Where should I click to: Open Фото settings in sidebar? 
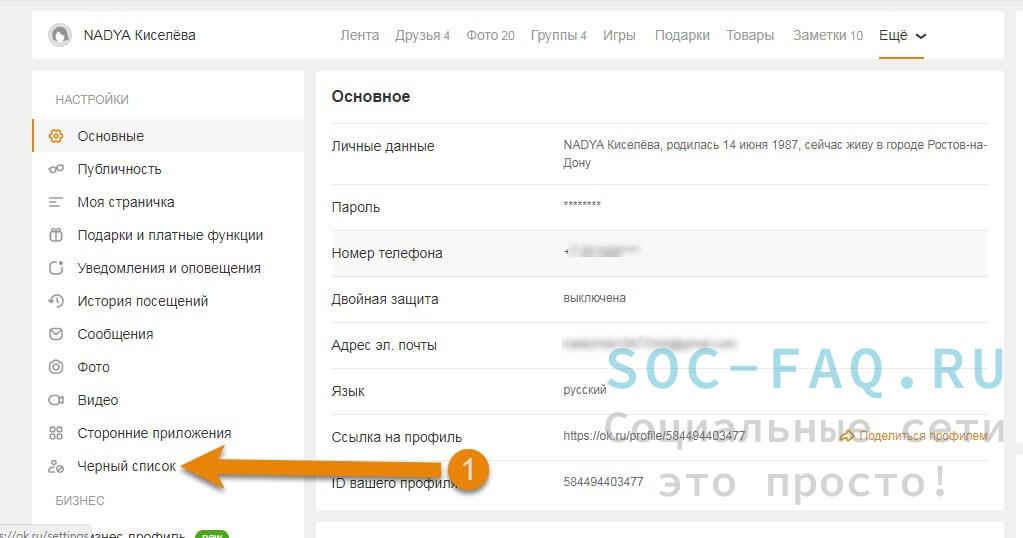(168, 367)
